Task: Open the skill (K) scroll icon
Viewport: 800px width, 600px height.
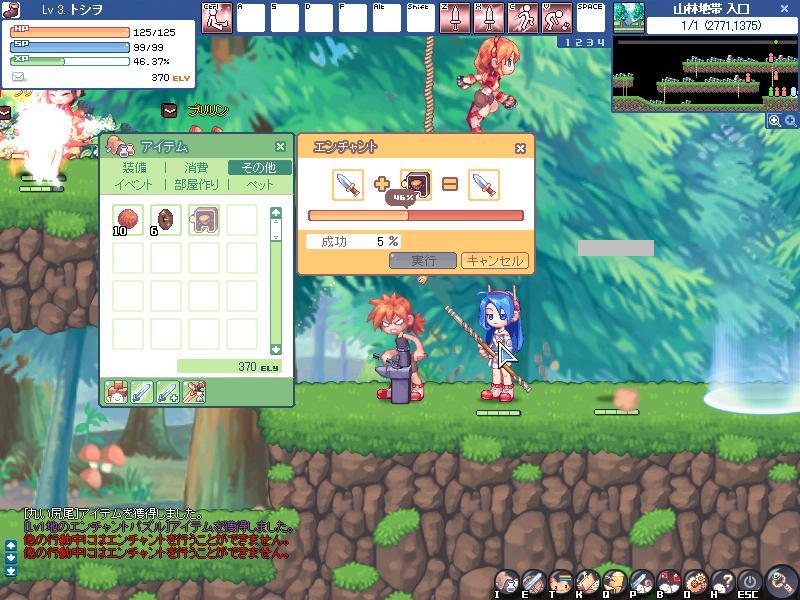Action: pos(588,583)
